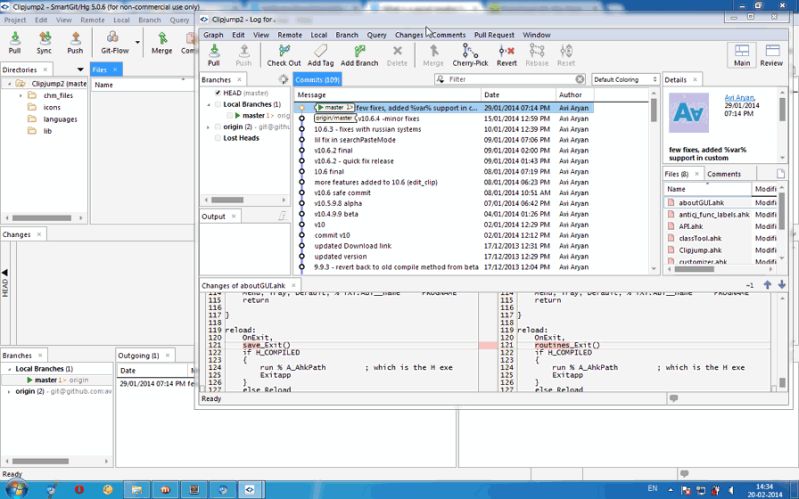Expand origin node in main Branches panel
This screenshot has height=499, width=799.
pos(9,391)
